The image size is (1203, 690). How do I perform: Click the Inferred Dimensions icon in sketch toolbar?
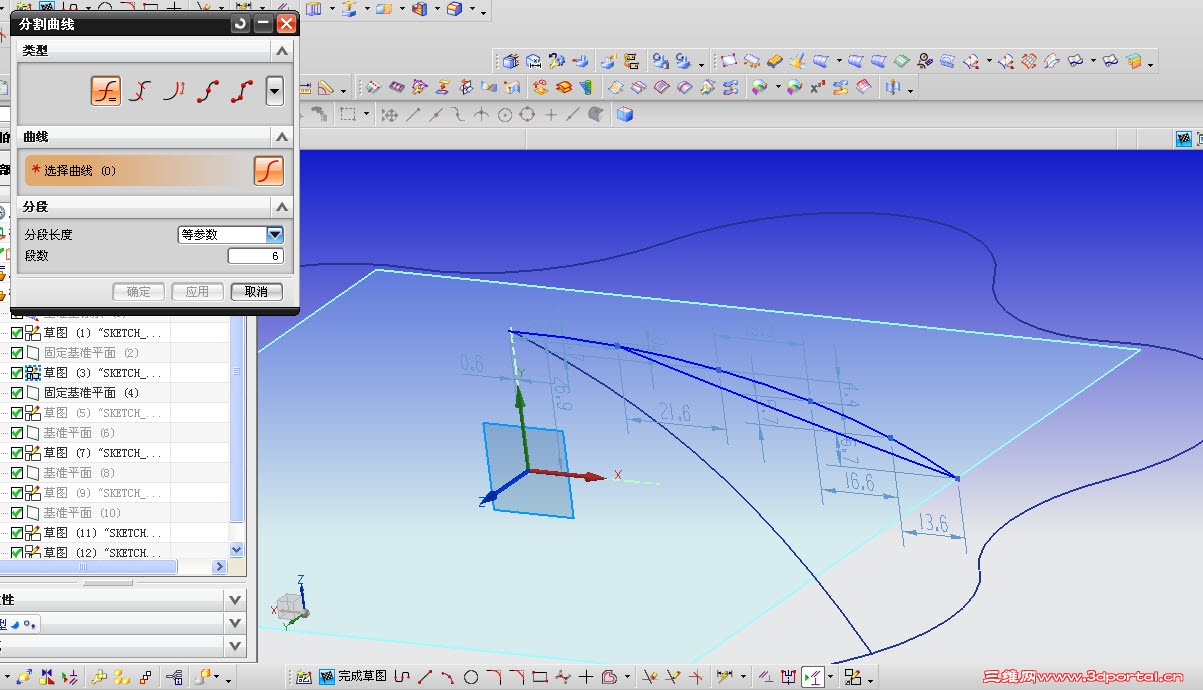726,677
